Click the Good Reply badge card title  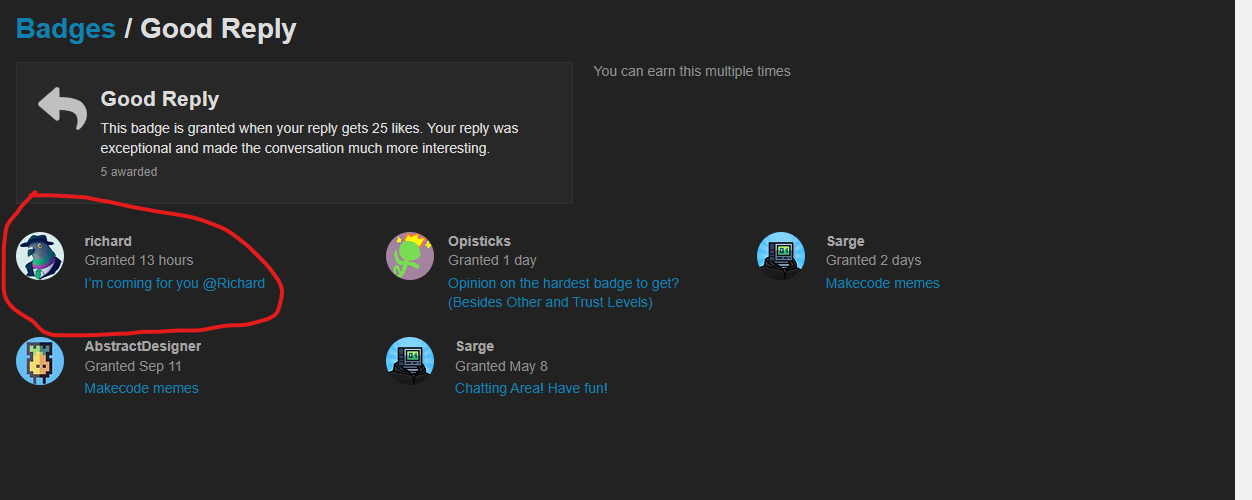(160, 99)
